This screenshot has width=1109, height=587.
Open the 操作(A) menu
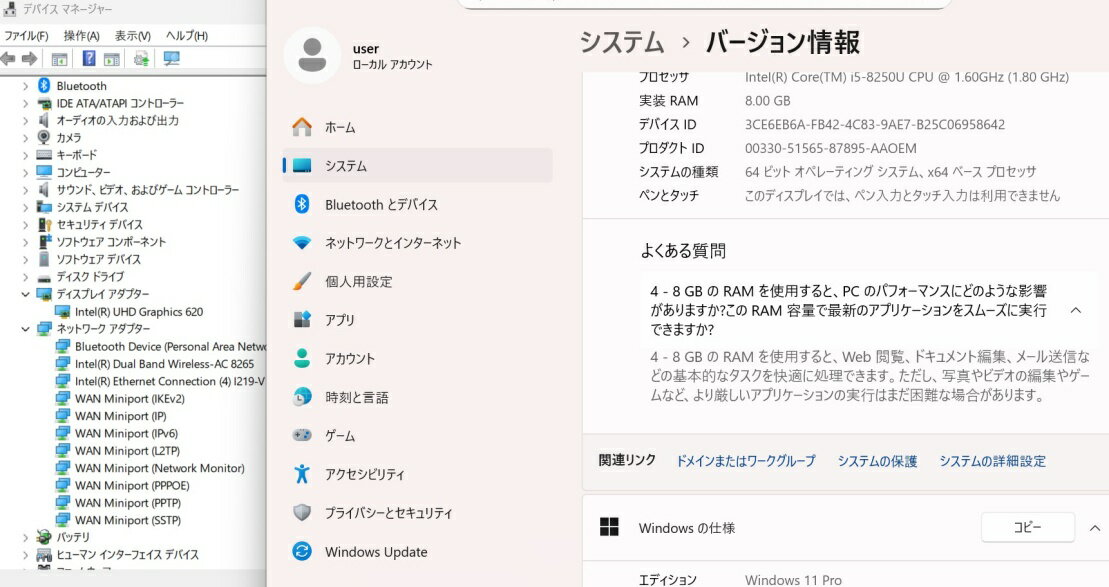(x=81, y=36)
